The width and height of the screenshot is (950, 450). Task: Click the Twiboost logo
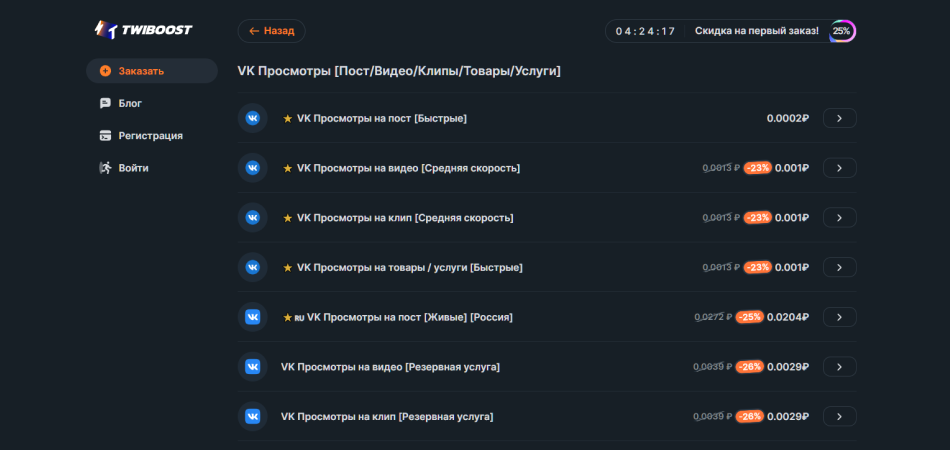[x=144, y=30]
